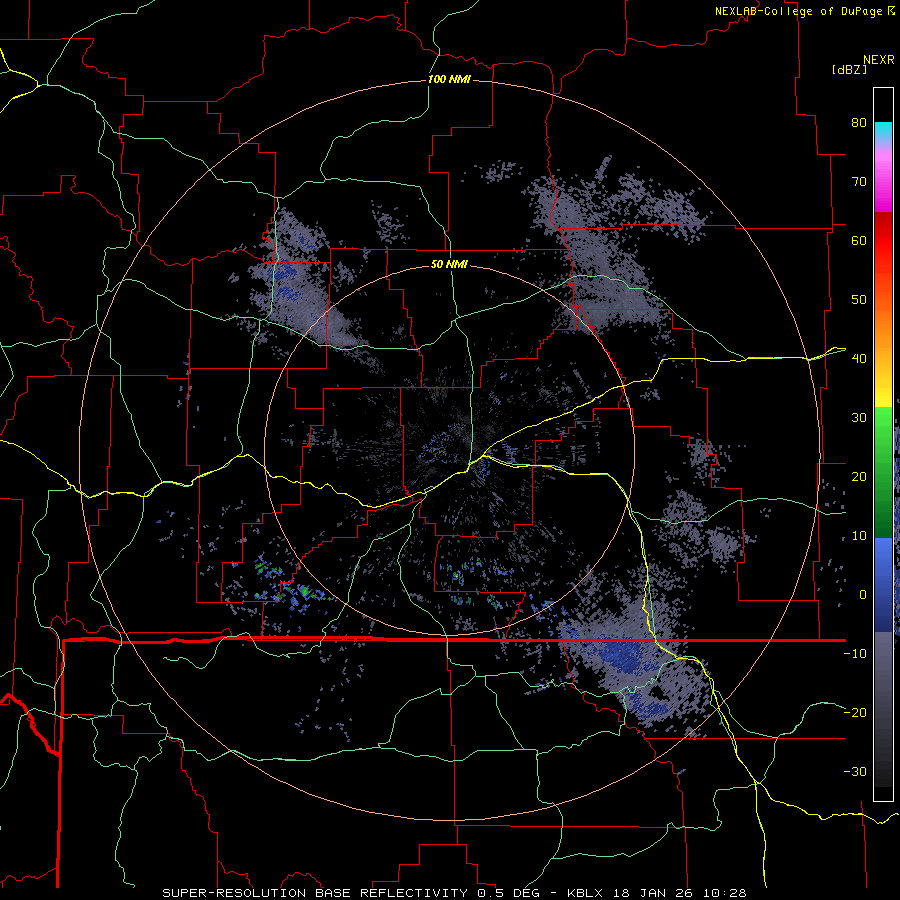Image resolution: width=900 pixels, height=900 pixels.
Task: Click the 100 NMI range ring label
Action: 449,79
